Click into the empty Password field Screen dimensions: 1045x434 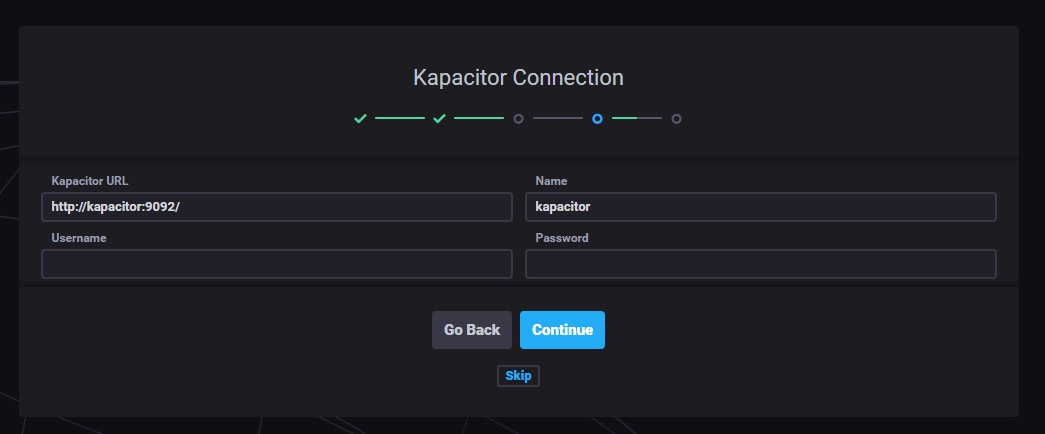[x=761, y=264]
